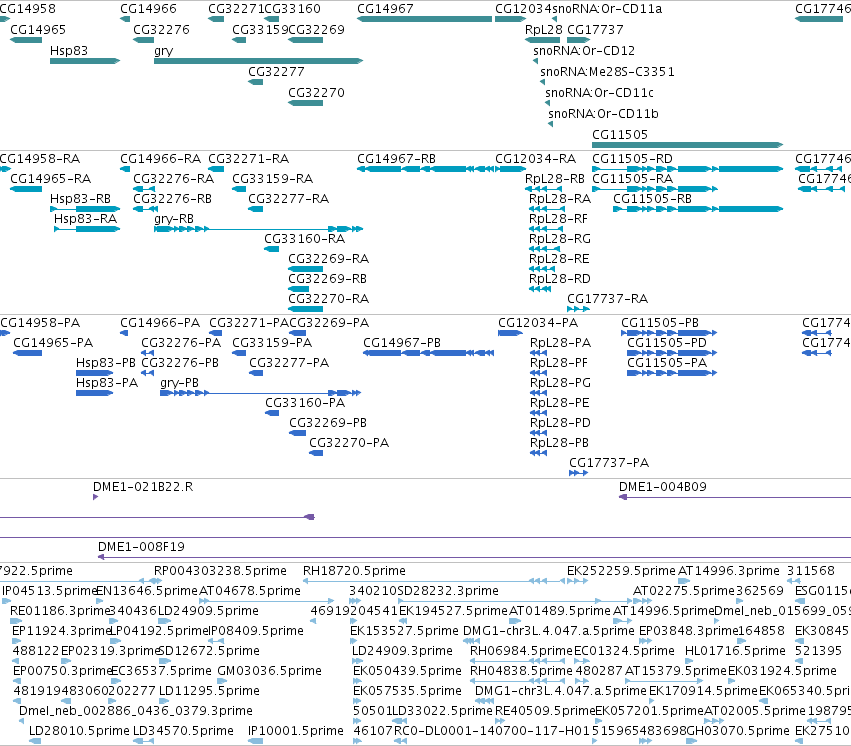This screenshot has width=851, height=746.
Task: Open the CG14967 gene feature
Action: [424, 19]
